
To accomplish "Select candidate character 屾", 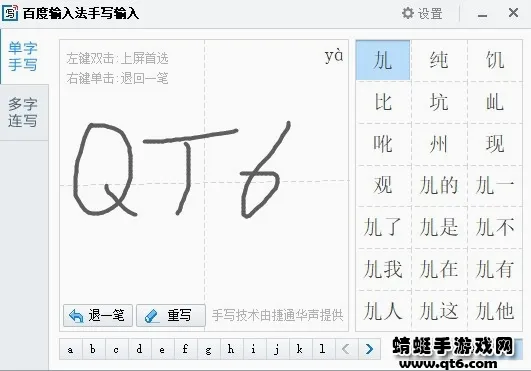I will pos(495,102).
